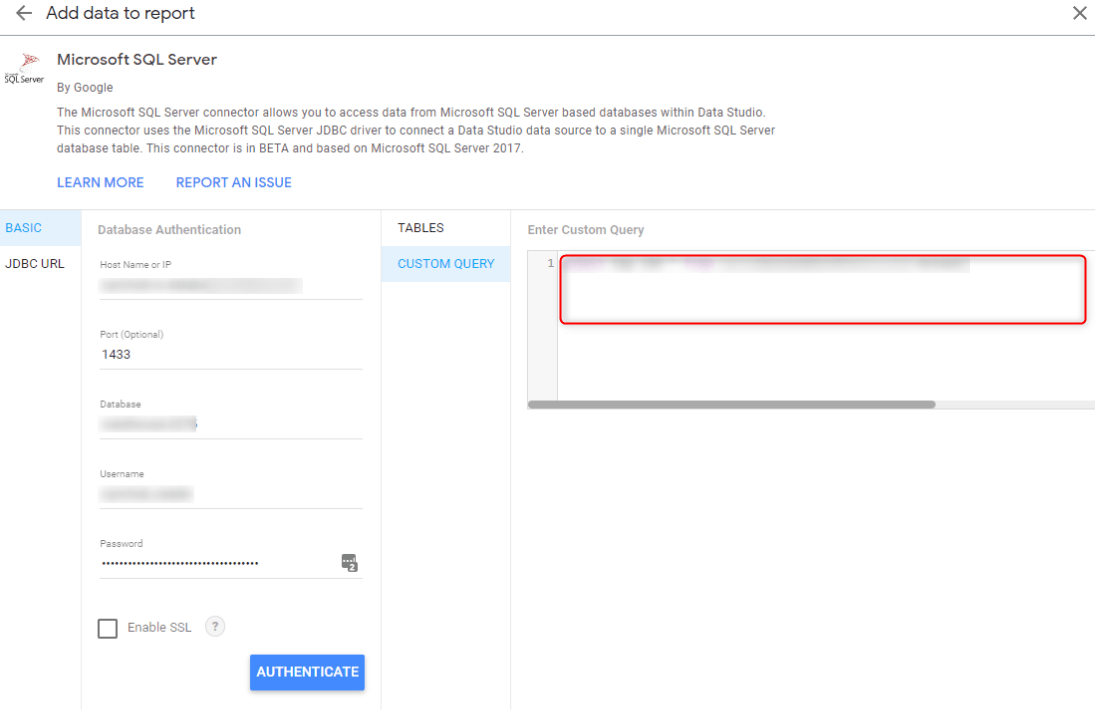Viewport: 1095px width, 710px height.
Task: Close the Add data to report dialog
Action: tap(1078, 13)
